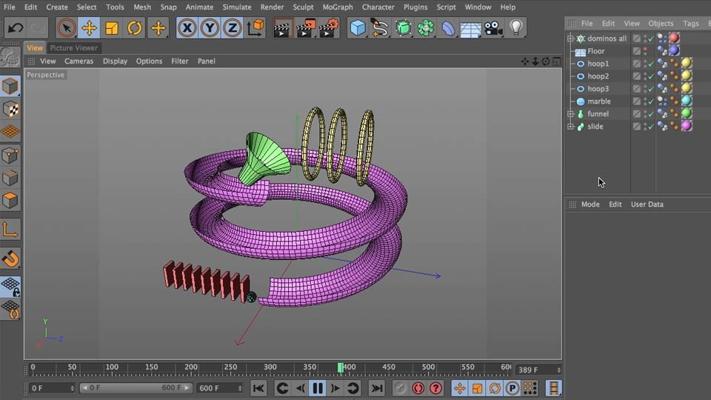The width and height of the screenshot is (711, 400).
Task: Expand the funnel object hierarchy
Action: 570,114
